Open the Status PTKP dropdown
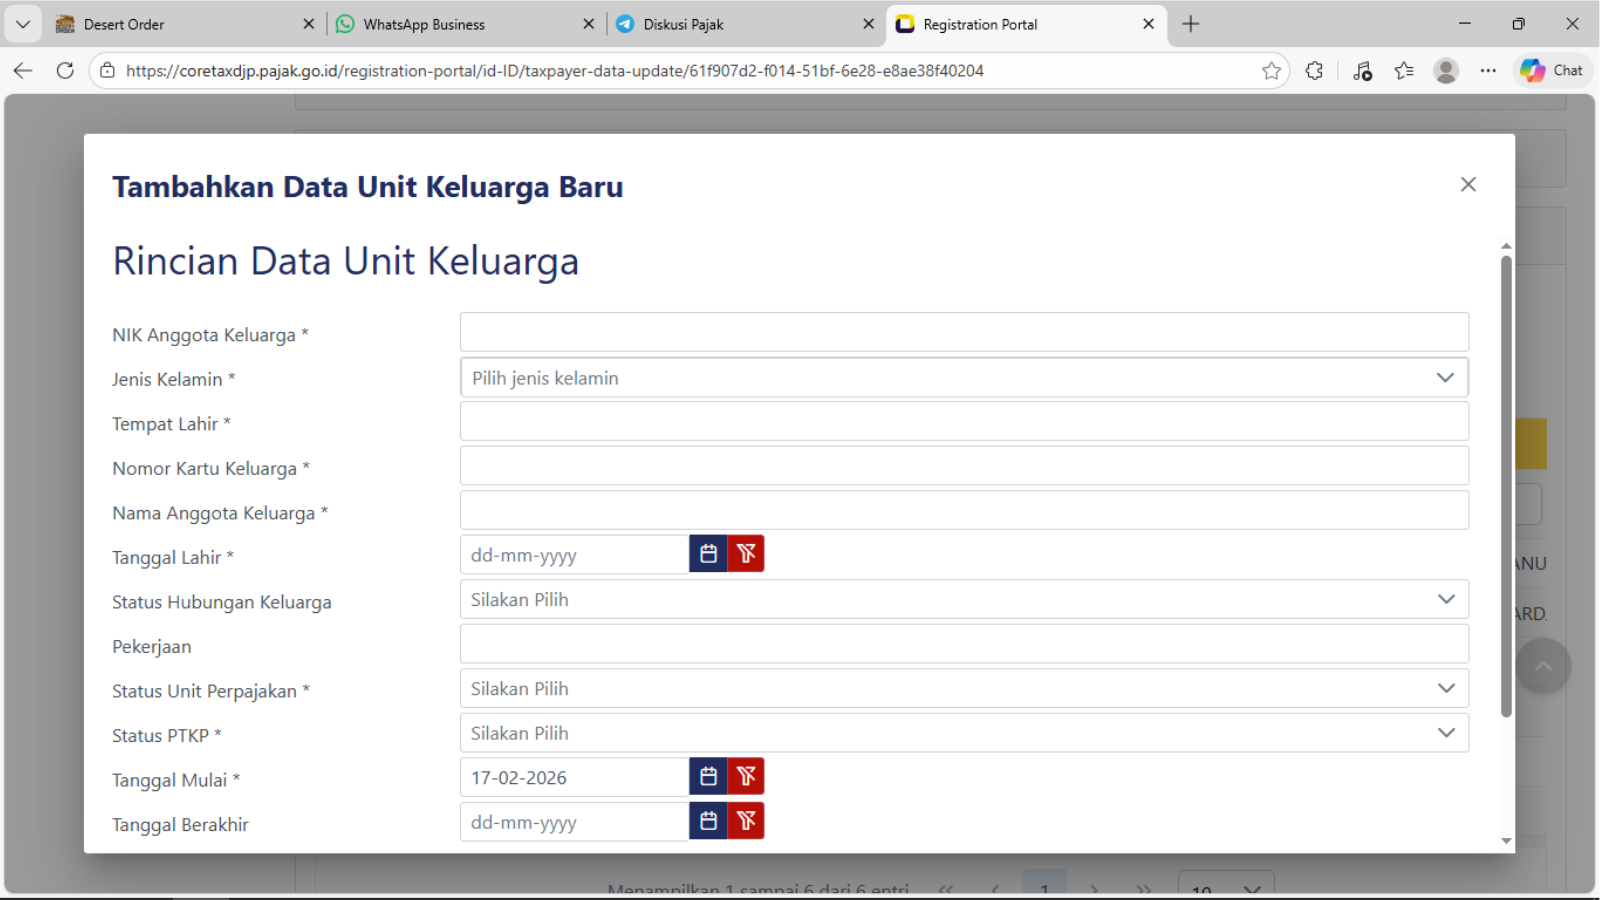Viewport: 1600px width, 900px height. (x=963, y=733)
